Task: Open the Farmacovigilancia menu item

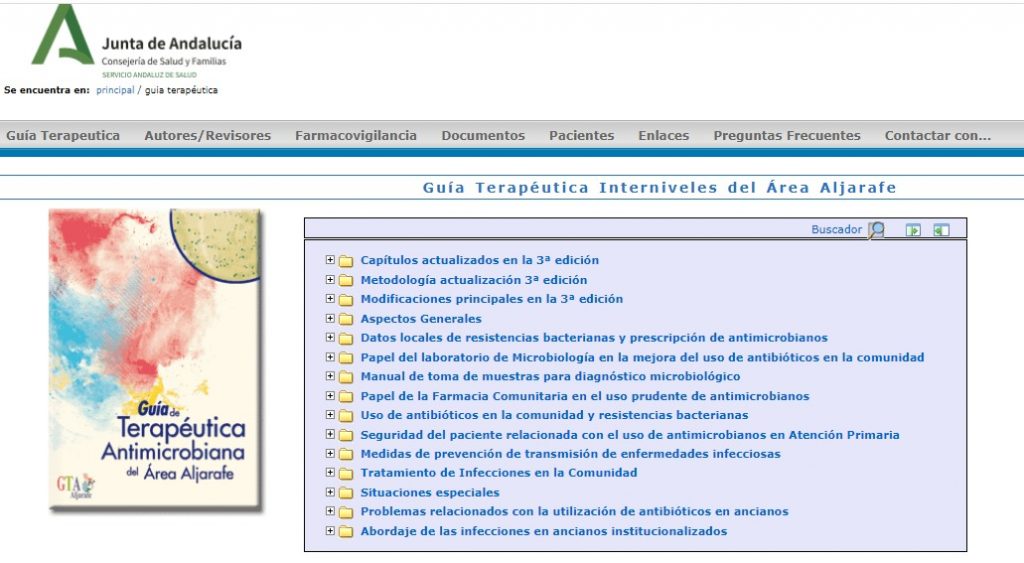Action: click(x=356, y=135)
